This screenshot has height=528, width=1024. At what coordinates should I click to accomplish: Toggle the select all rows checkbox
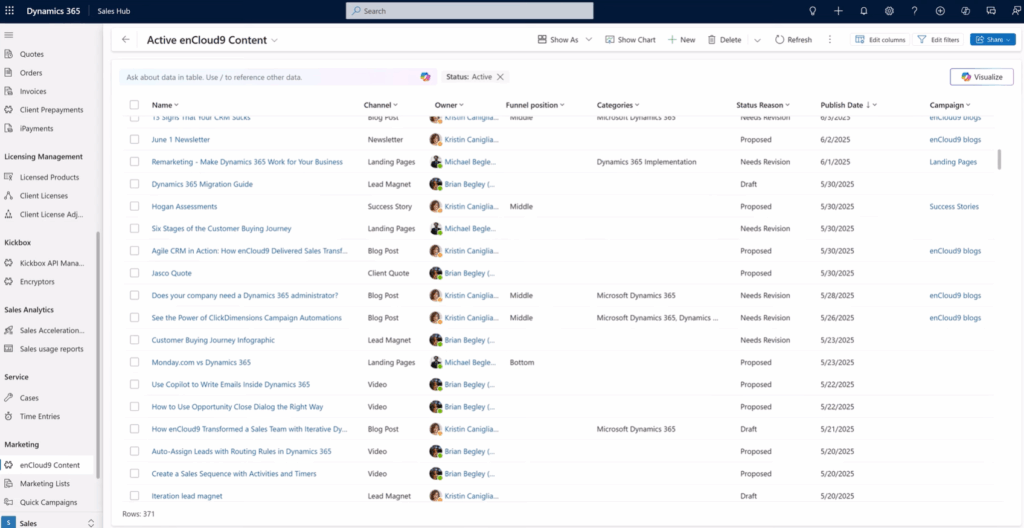tap(135, 105)
